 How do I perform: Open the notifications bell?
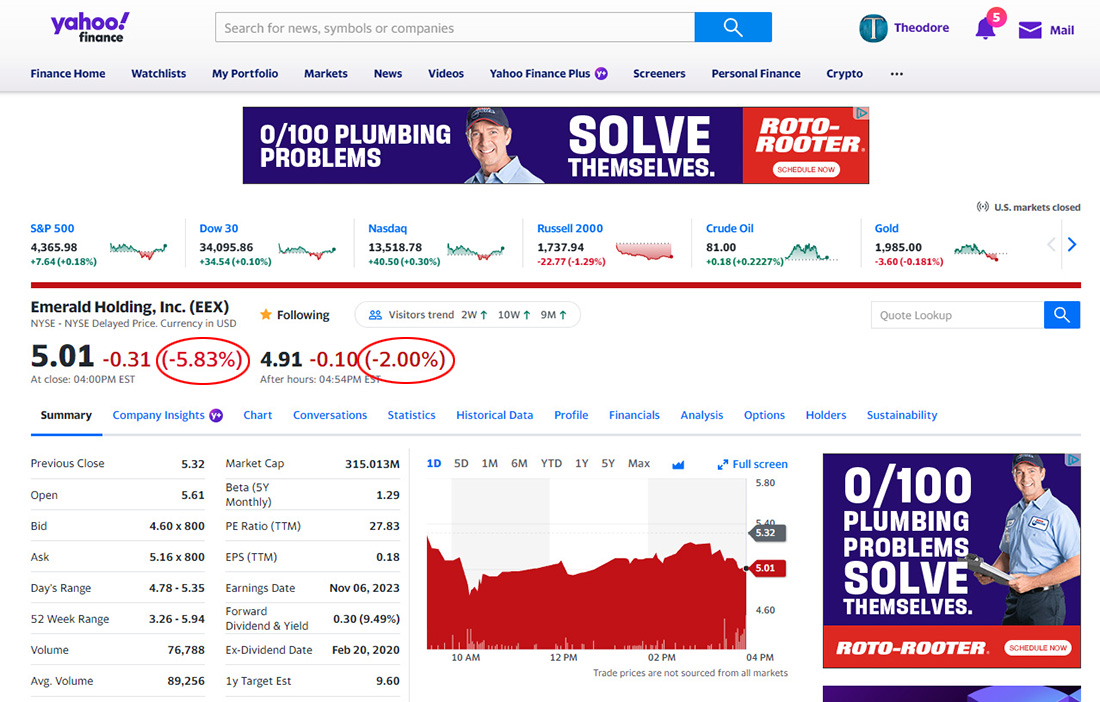pyautogui.click(x=986, y=29)
